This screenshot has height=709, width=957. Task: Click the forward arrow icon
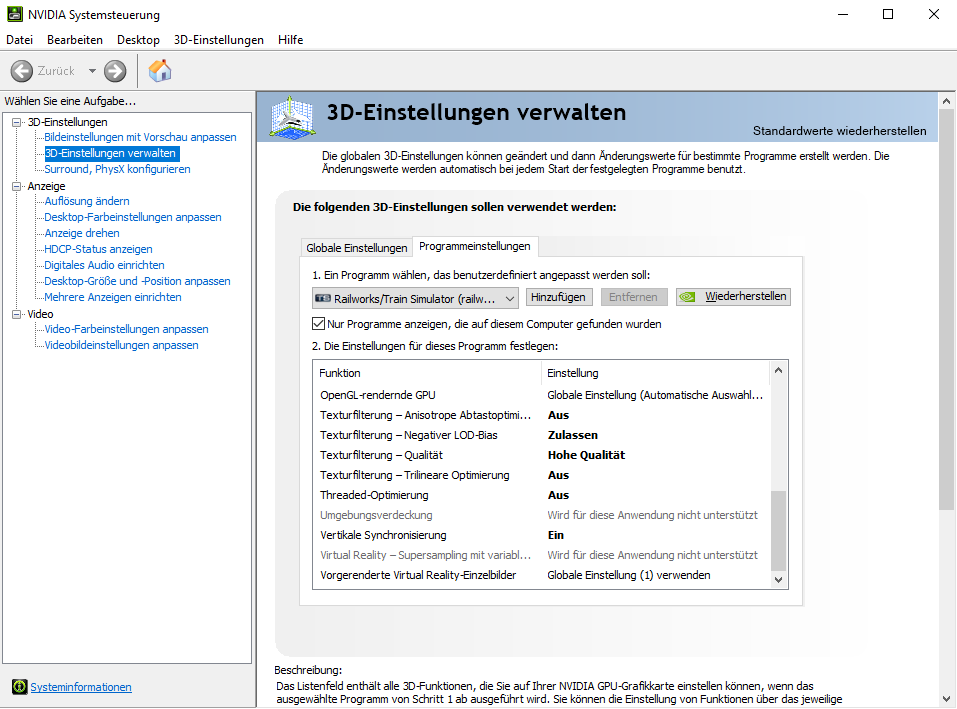coord(115,71)
